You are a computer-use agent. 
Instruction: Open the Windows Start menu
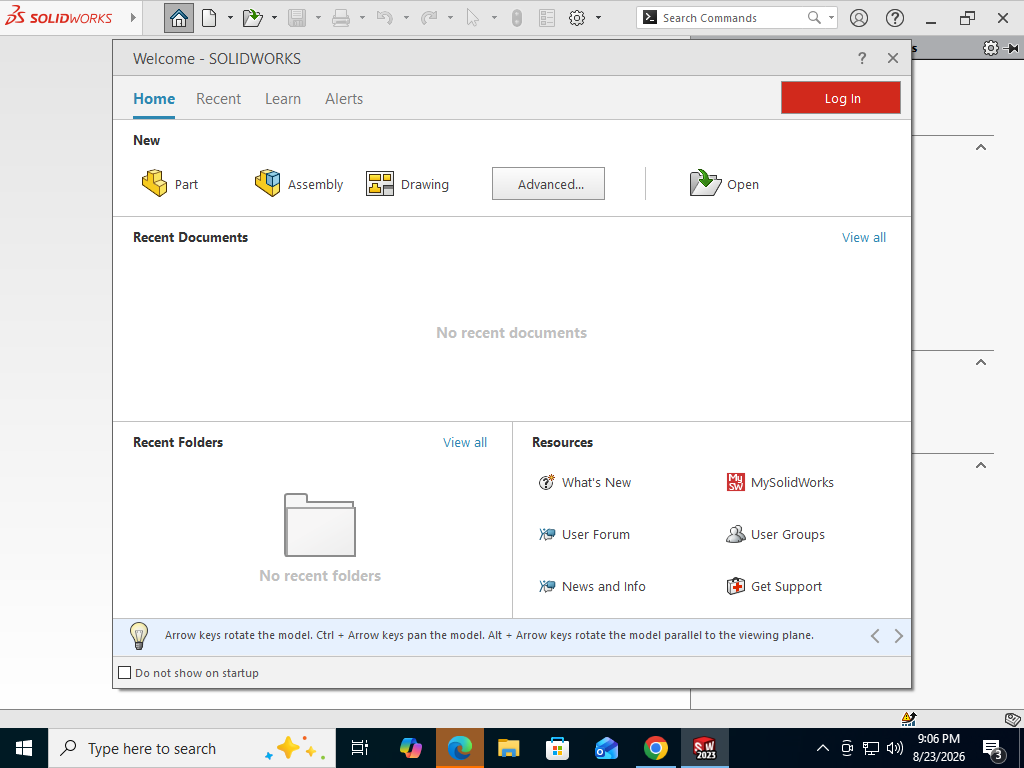pos(24,748)
